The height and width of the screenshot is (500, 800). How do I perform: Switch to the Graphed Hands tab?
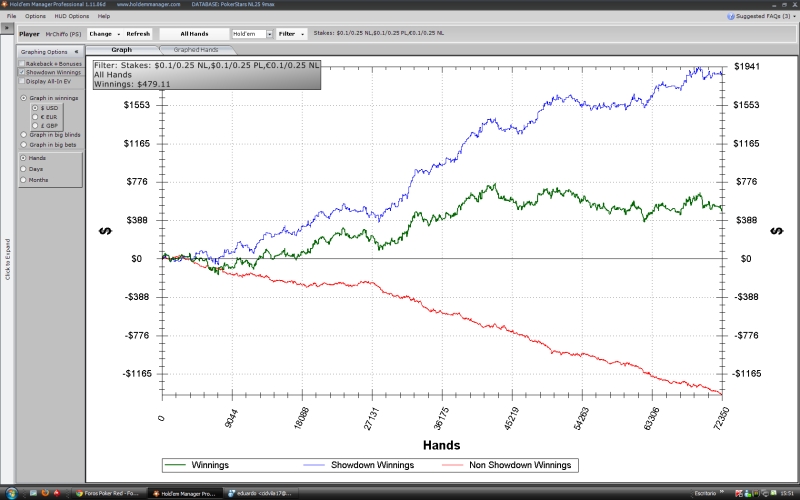click(196, 50)
